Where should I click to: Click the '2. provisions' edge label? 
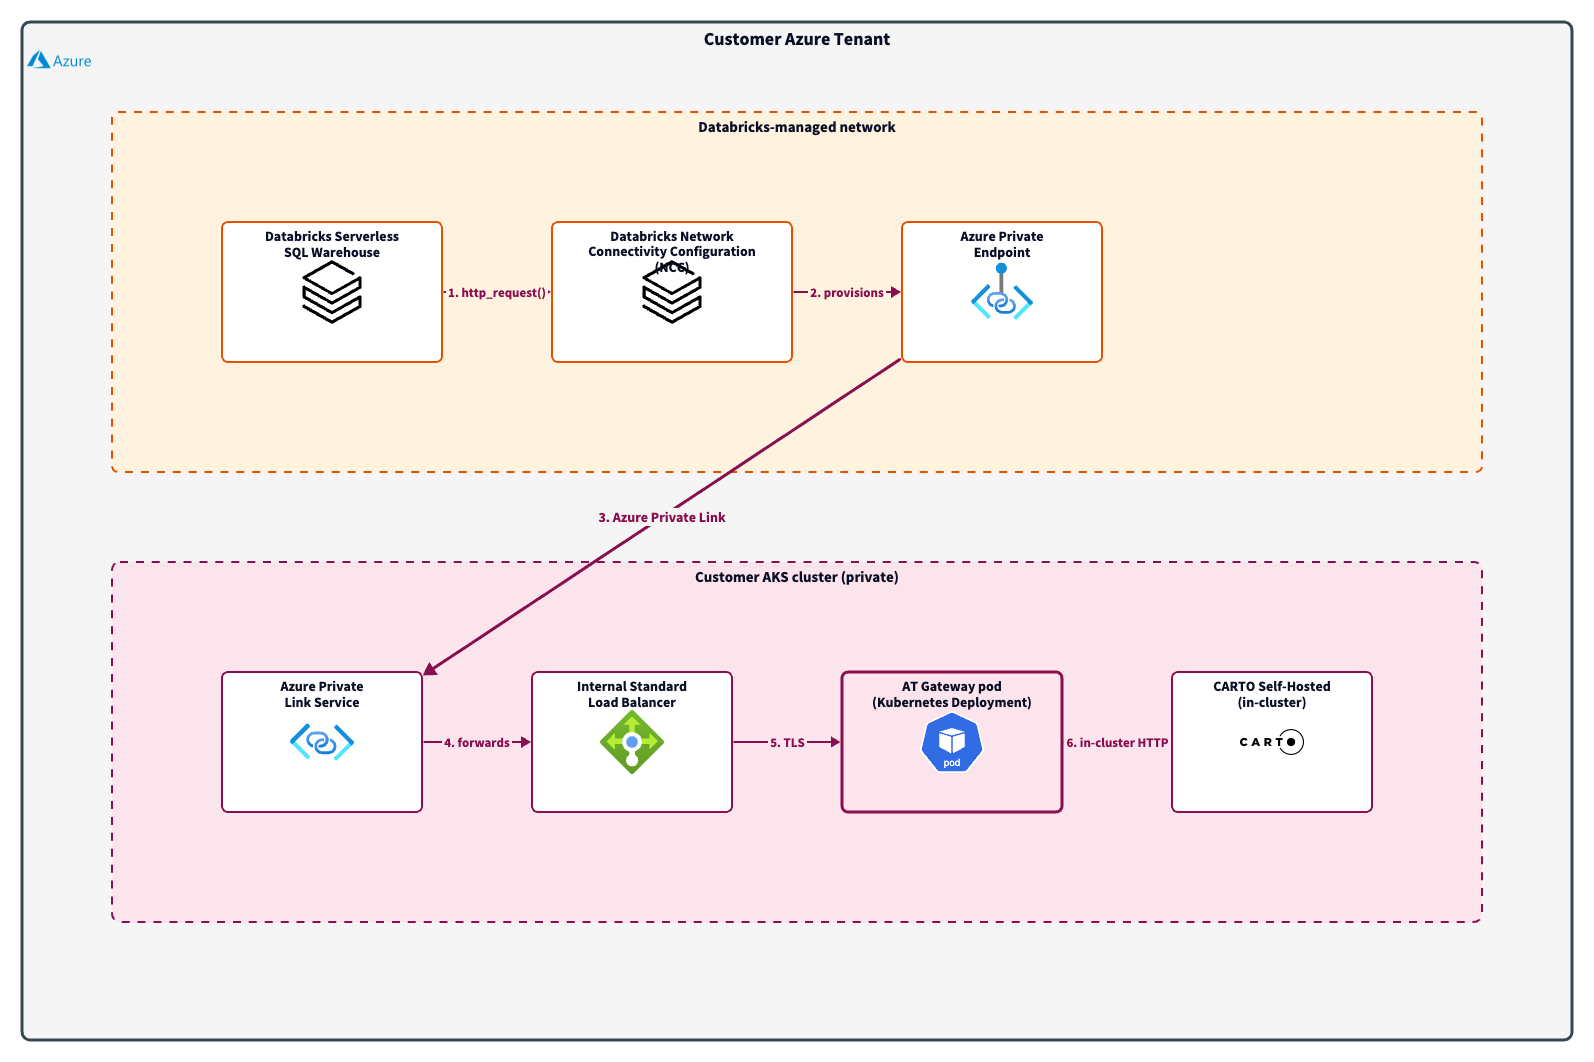pyautogui.click(x=847, y=293)
